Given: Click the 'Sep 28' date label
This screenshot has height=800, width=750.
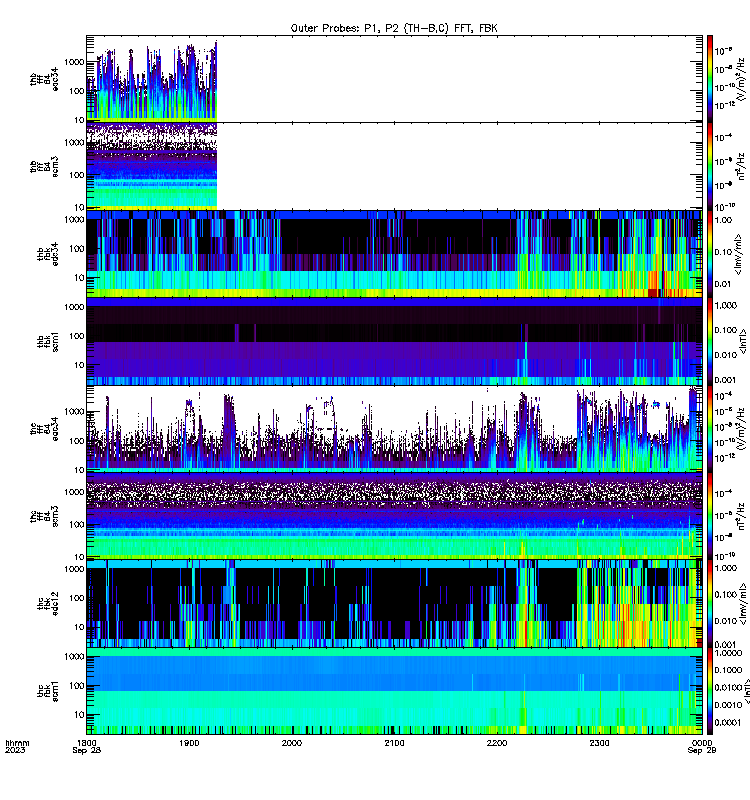Looking at the screenshot, I should coord(87,750).
